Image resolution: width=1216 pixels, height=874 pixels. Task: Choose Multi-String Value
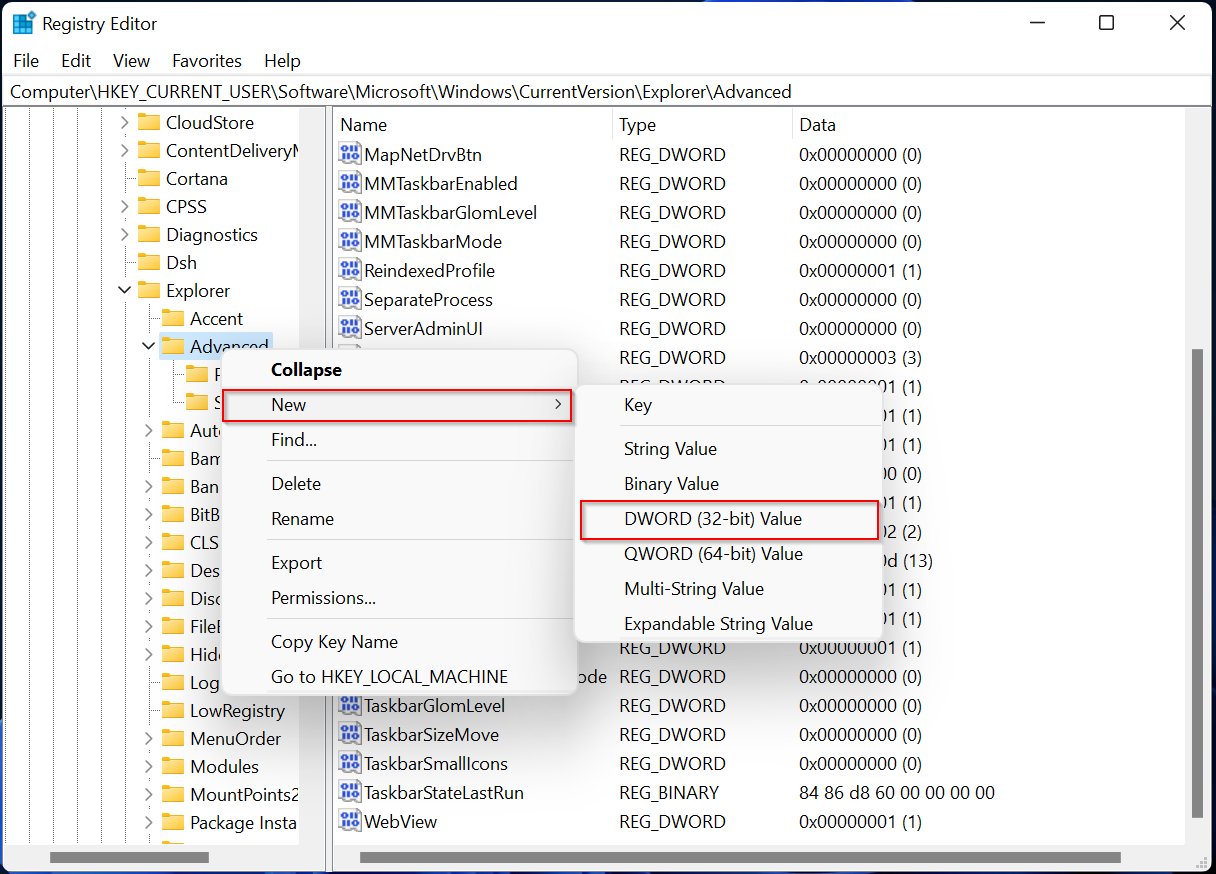tap(729, 589)
